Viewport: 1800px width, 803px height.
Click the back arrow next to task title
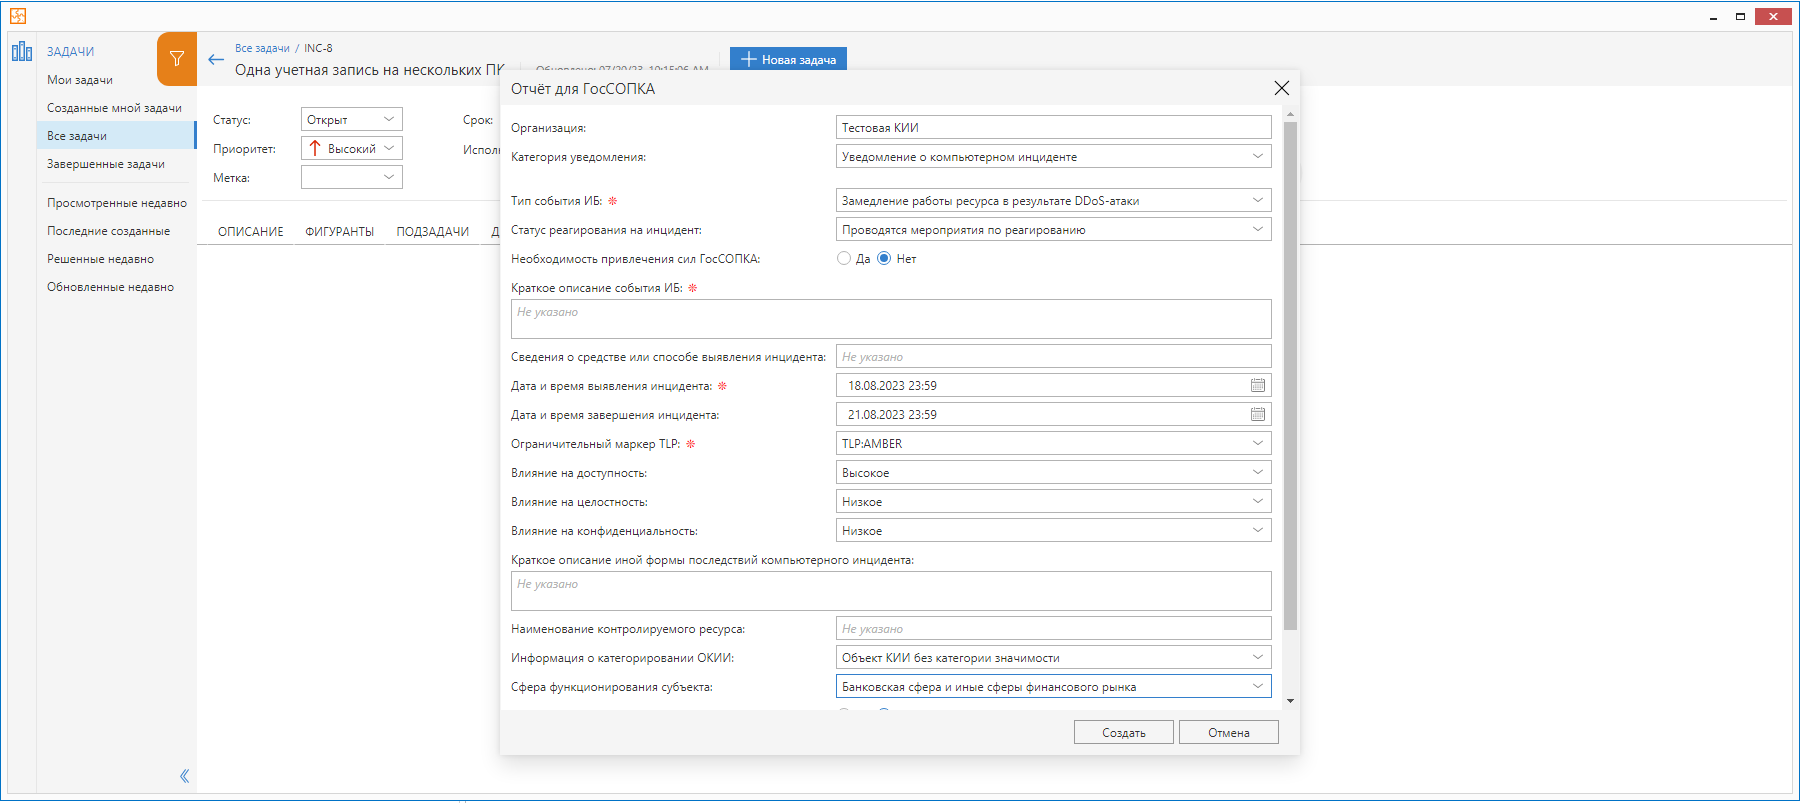(216, 59)
